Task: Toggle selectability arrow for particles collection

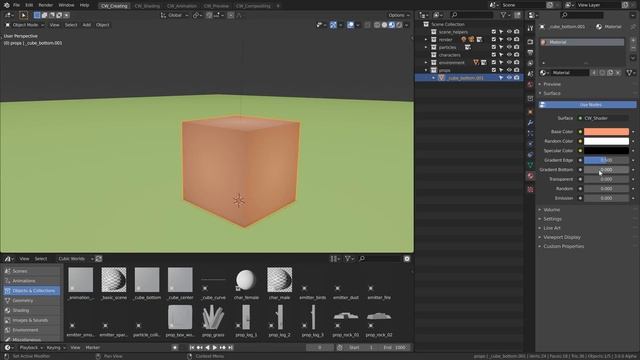Action: point(501,47)
